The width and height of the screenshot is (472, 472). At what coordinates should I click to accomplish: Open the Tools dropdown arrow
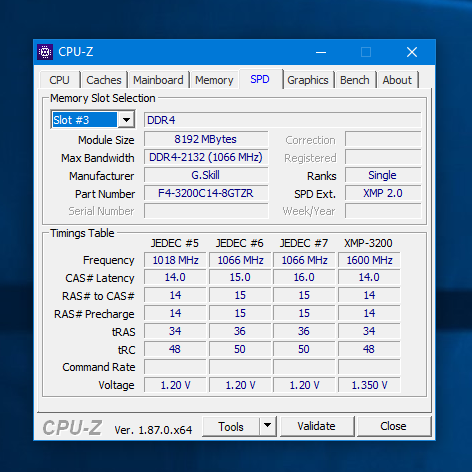pos(267,426)
